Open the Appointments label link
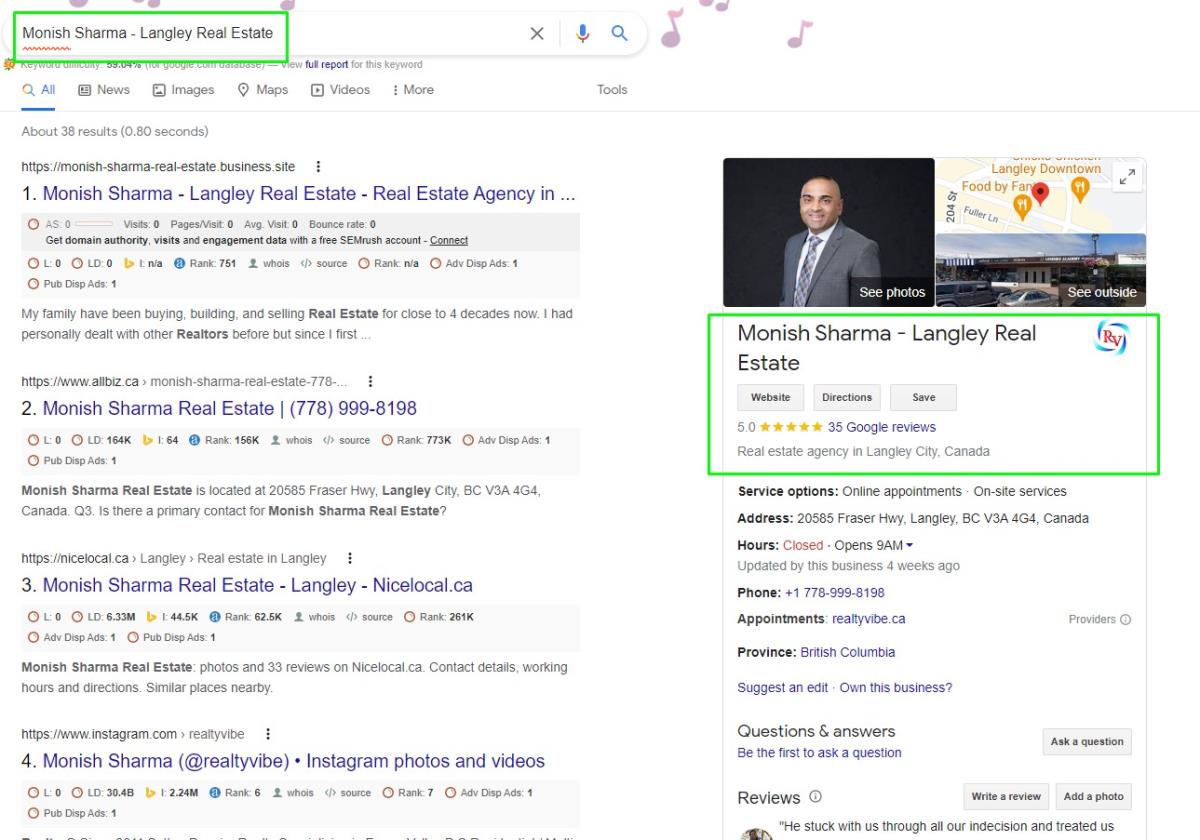 point(782,619)
